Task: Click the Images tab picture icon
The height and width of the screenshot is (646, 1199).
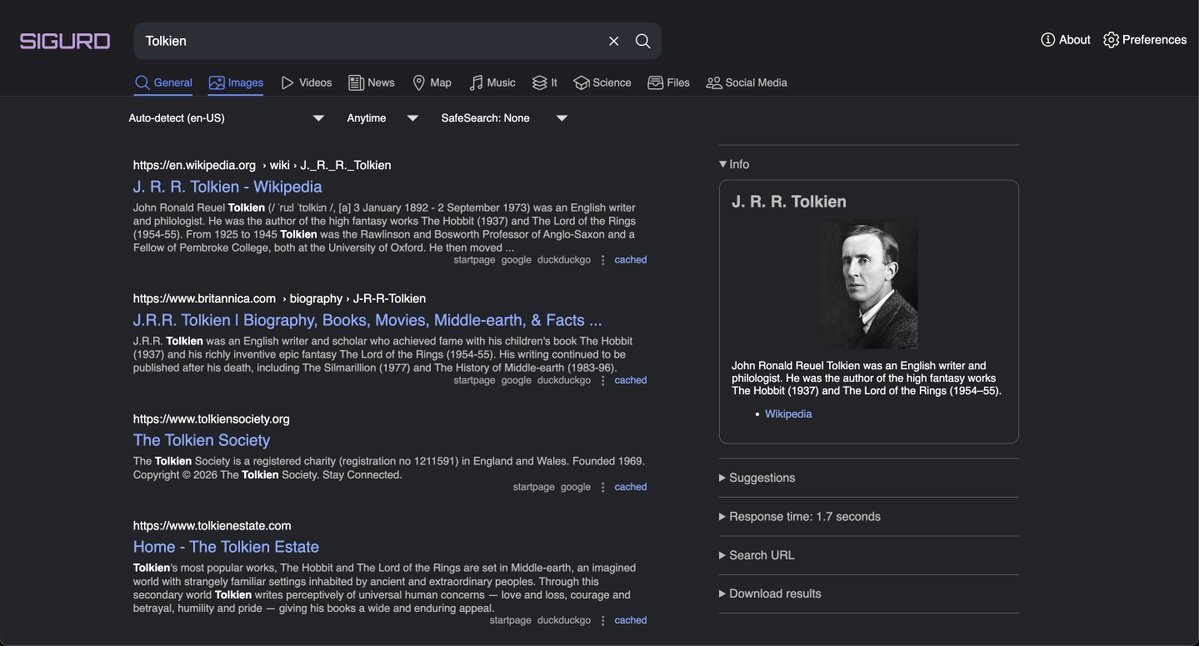Action: tap(216, 83)
